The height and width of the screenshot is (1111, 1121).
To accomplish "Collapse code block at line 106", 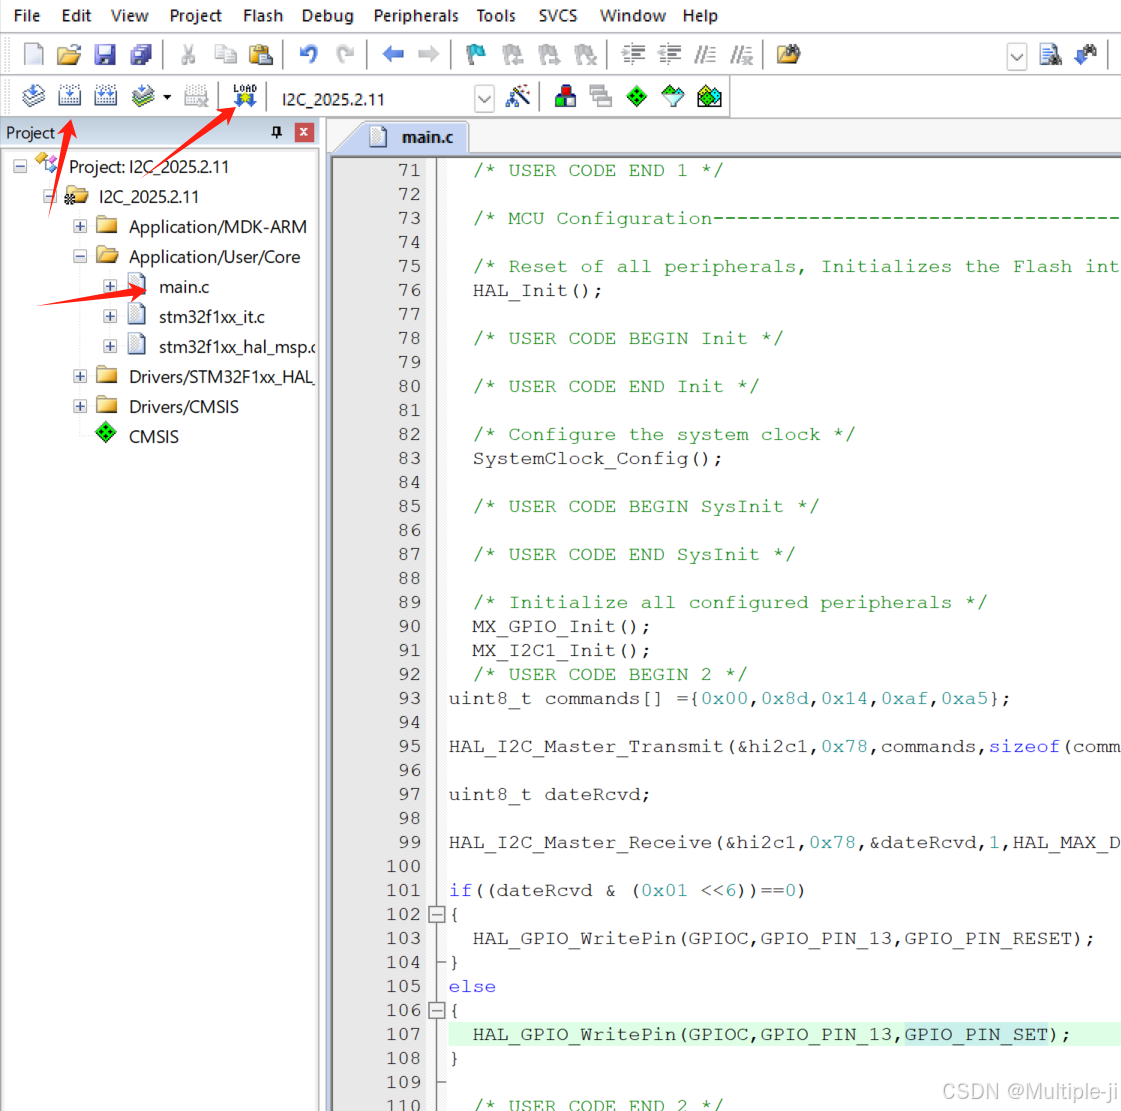I will coord(436,1010).
